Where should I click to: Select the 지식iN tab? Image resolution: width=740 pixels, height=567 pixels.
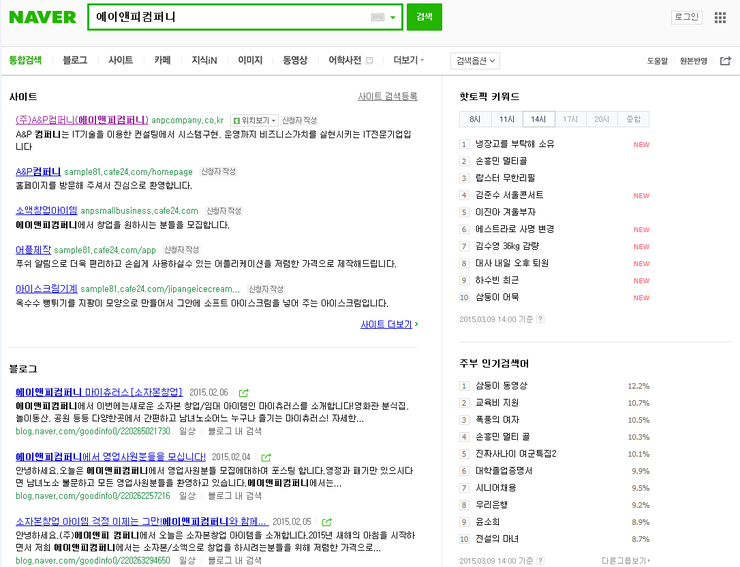(x=204, y=60)
